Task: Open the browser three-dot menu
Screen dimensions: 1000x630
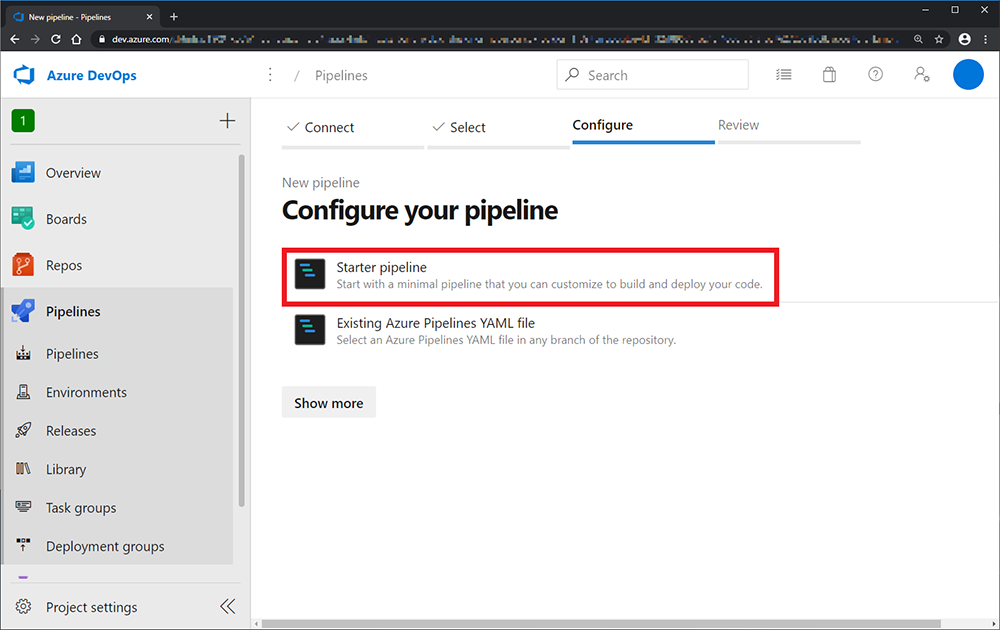Action: pyautogui.click(x=986, y=40)
